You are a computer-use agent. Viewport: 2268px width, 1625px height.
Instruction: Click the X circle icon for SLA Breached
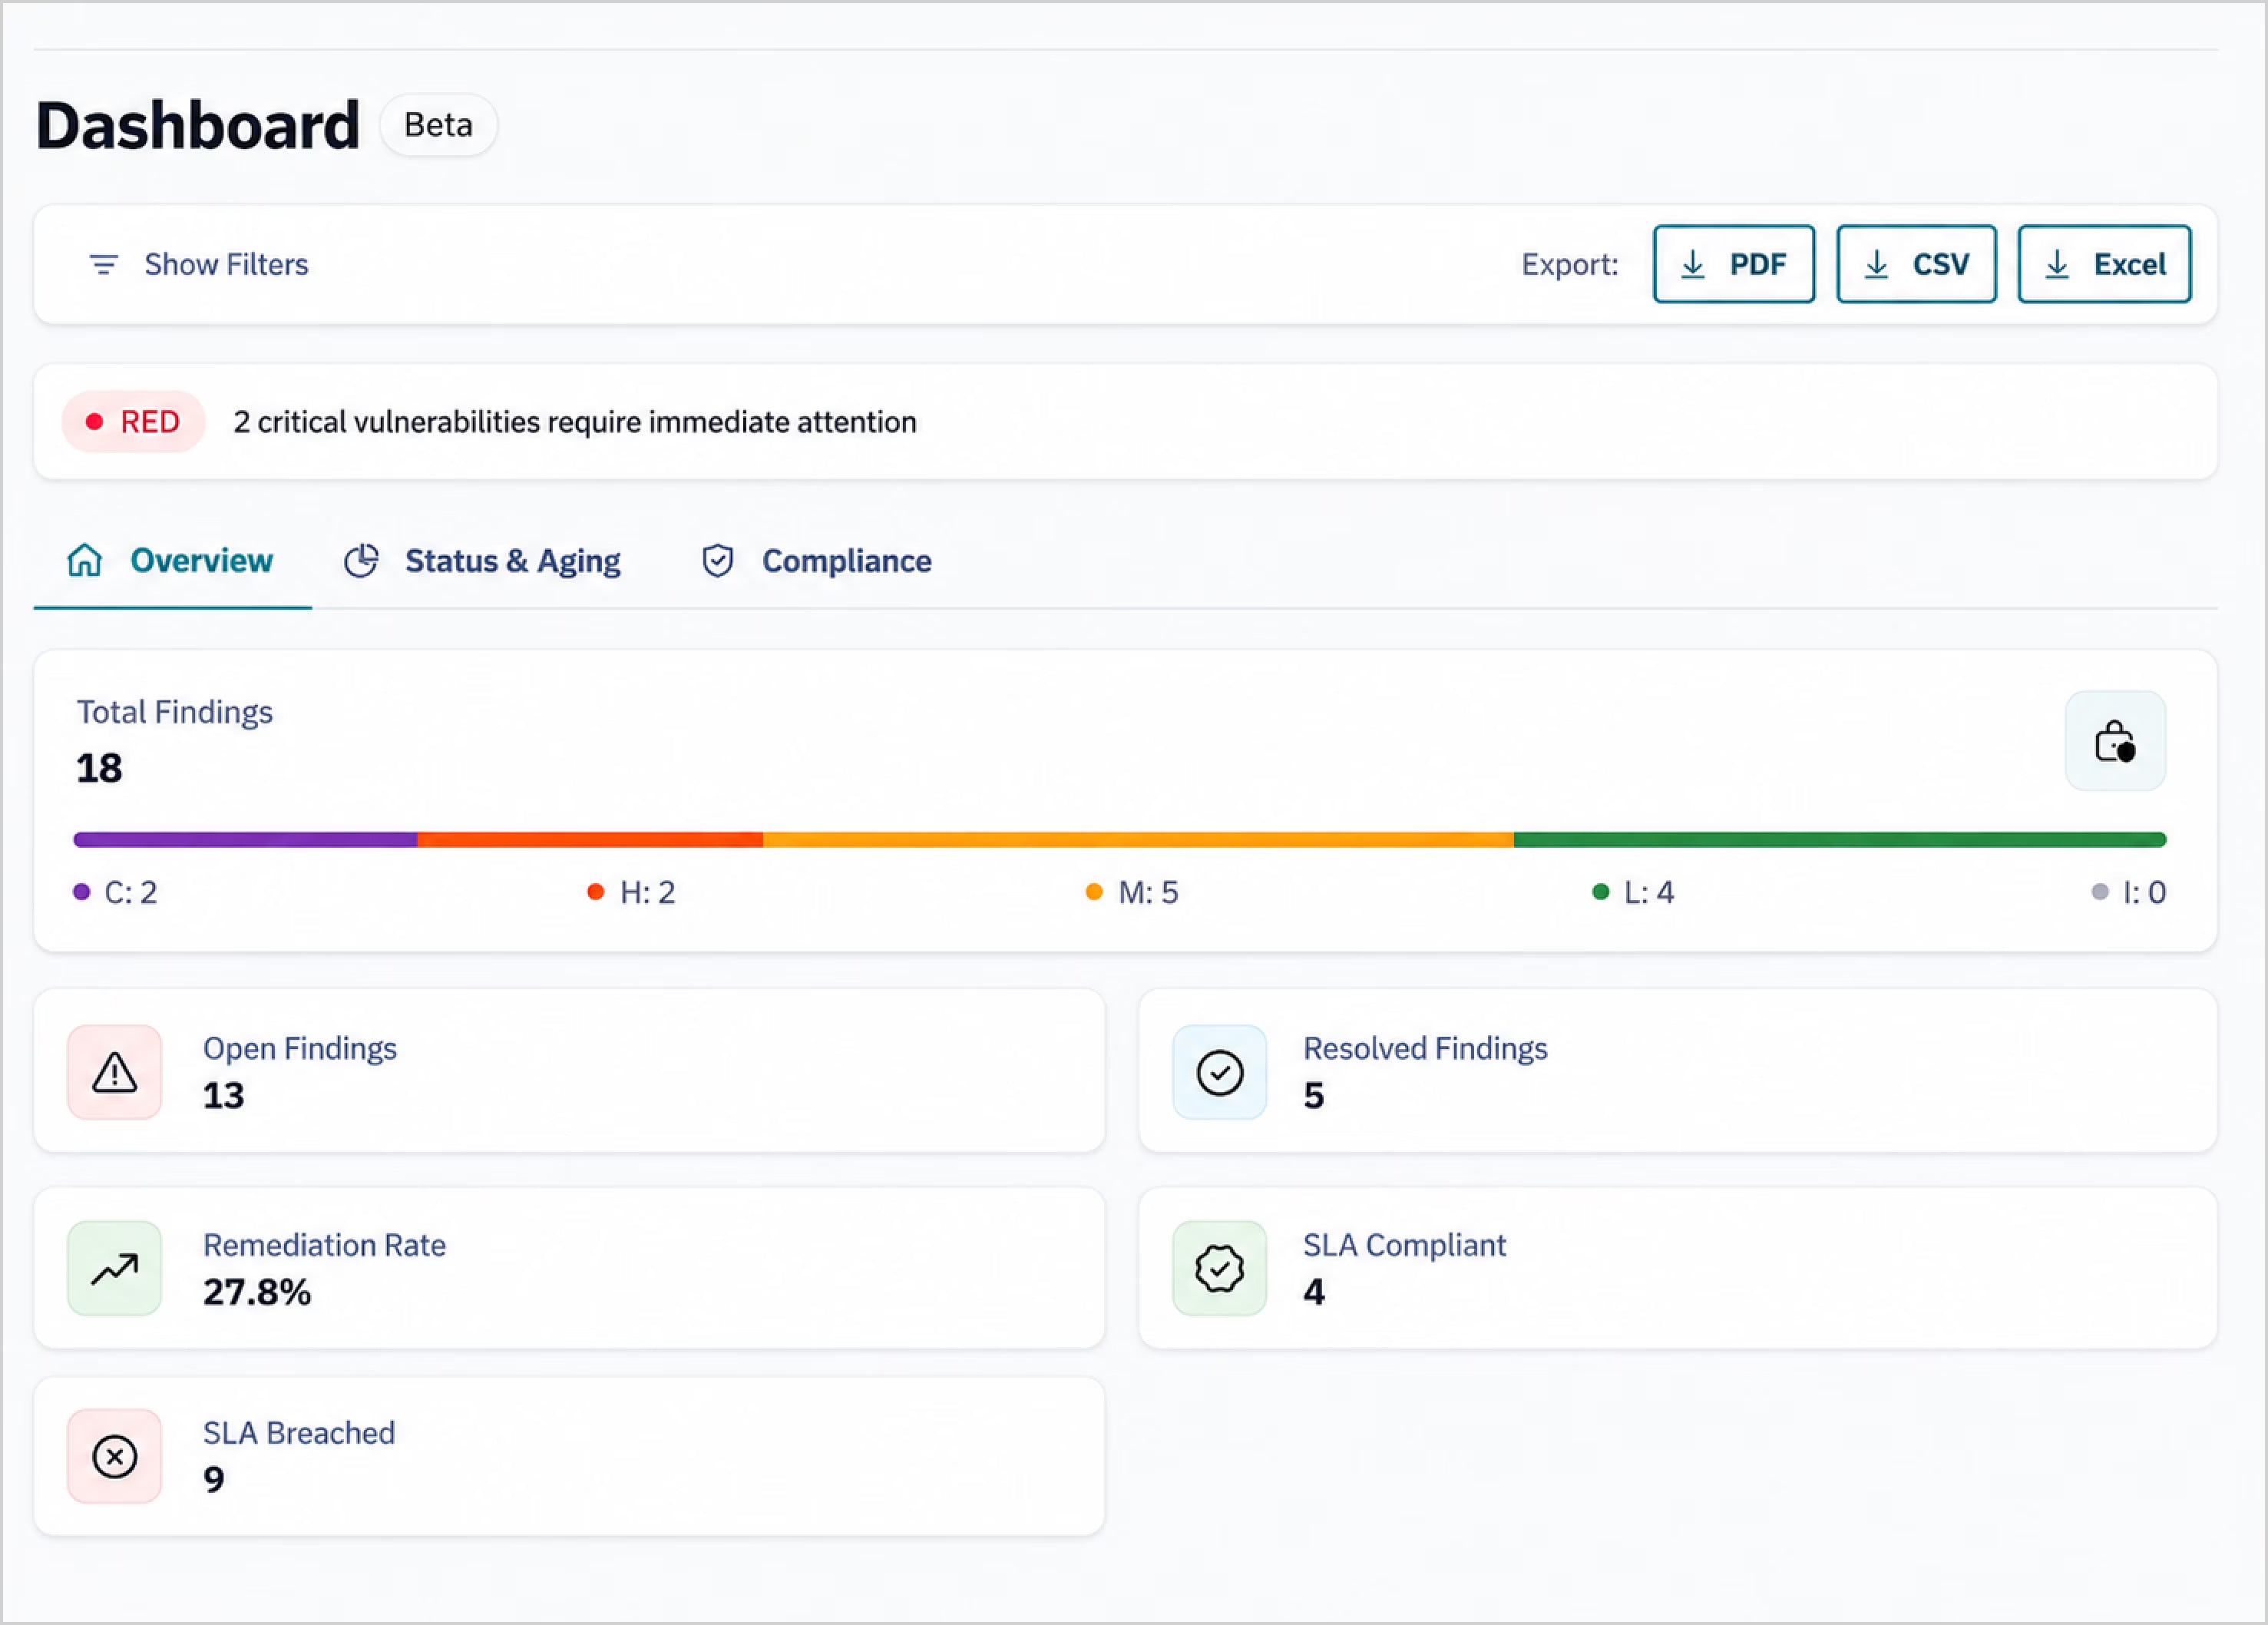click(115, 1456)
